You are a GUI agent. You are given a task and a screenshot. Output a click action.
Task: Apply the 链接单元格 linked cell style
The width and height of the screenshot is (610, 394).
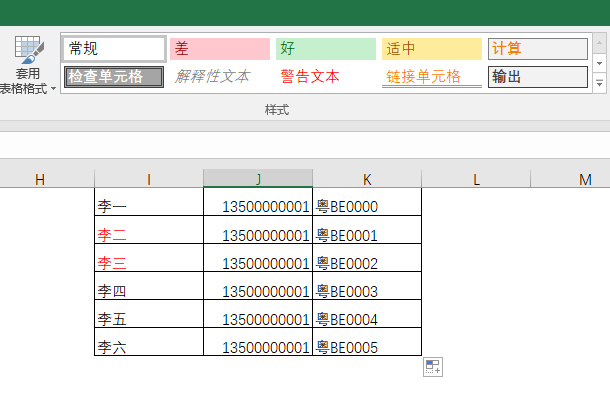(432, 77)
